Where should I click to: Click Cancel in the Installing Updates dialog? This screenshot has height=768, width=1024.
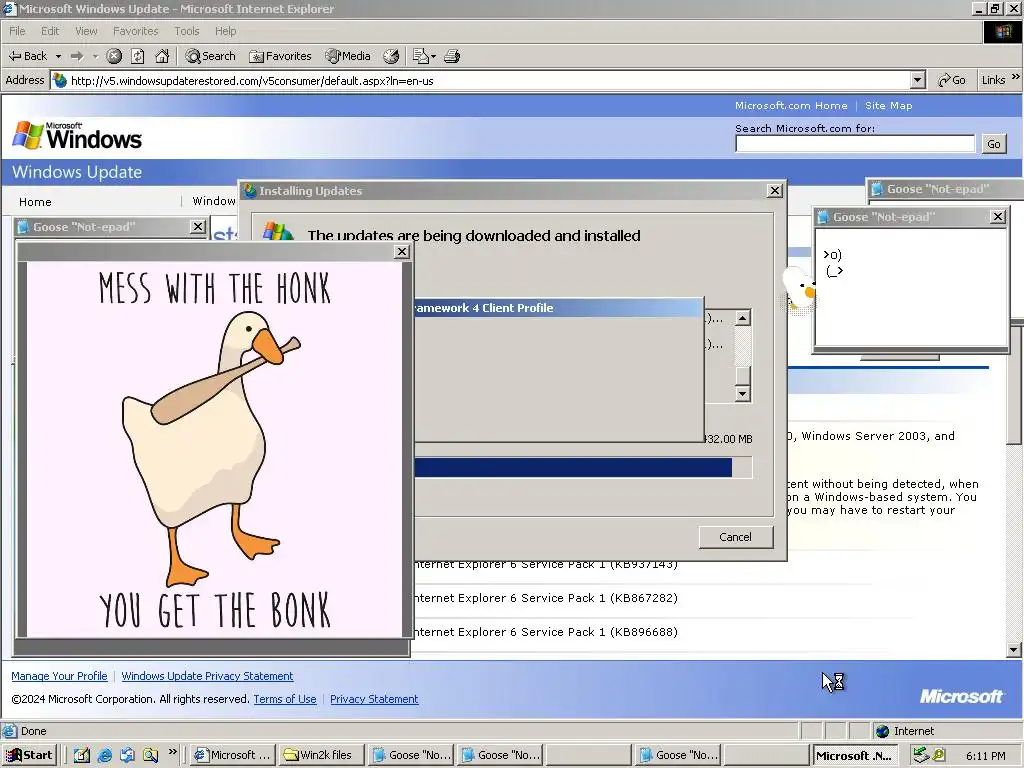pyautogui.click(x=735, y=537)
